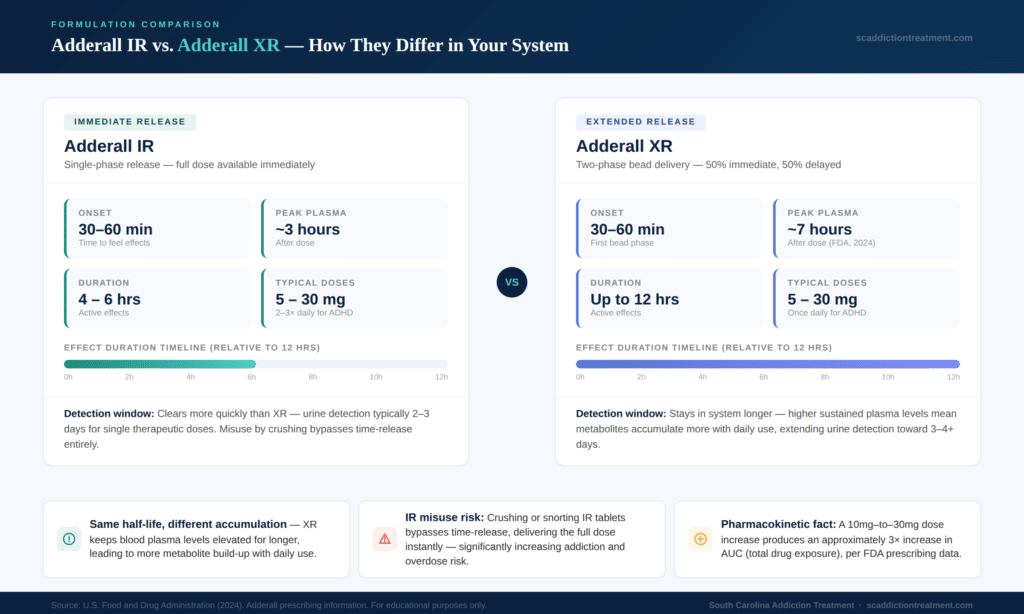This screenshot has height=614, width=1024.
Task: Click IR timeline label 'EFFECT DURATION TIMELINE'
Action: tap(192, 347)
